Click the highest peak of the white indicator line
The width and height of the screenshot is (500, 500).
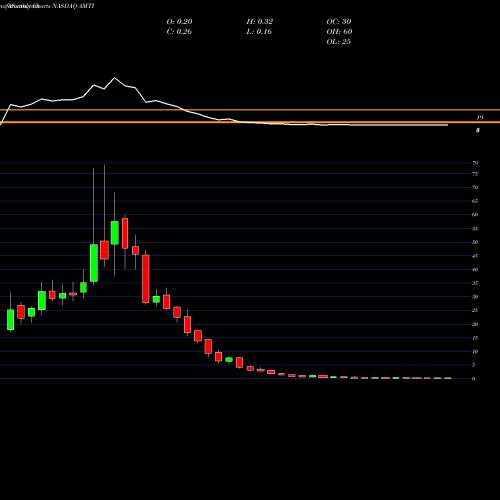[114, 78]
